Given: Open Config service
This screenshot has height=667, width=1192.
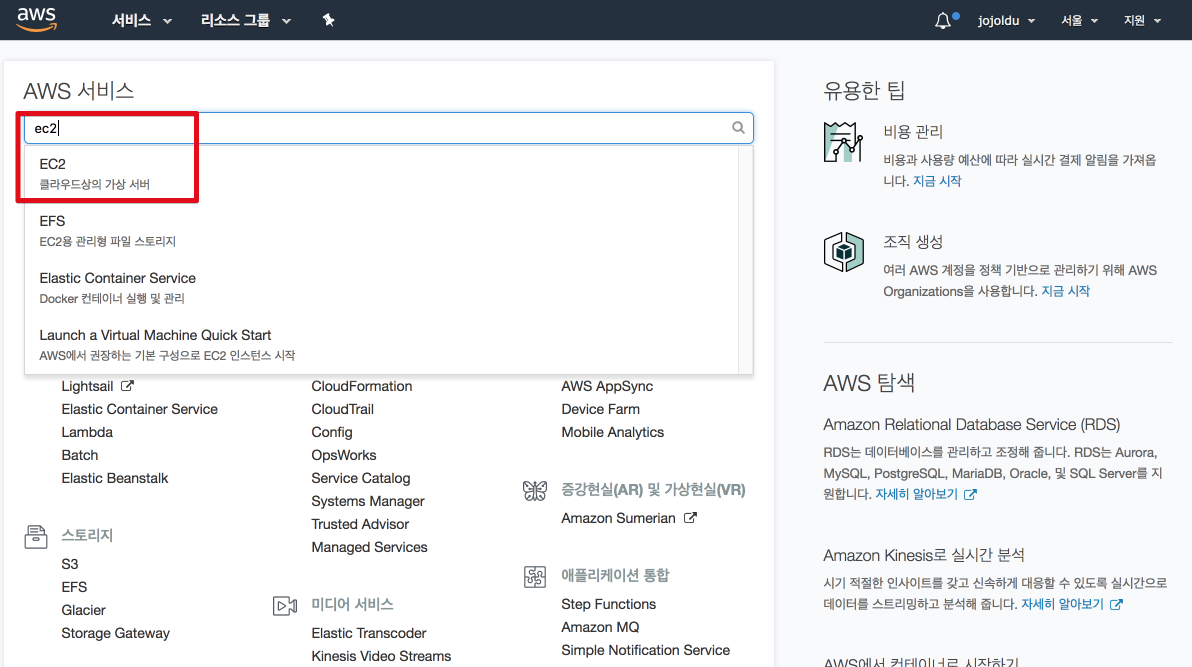Looking at the screenshot, I should click(x=332, y=432).
